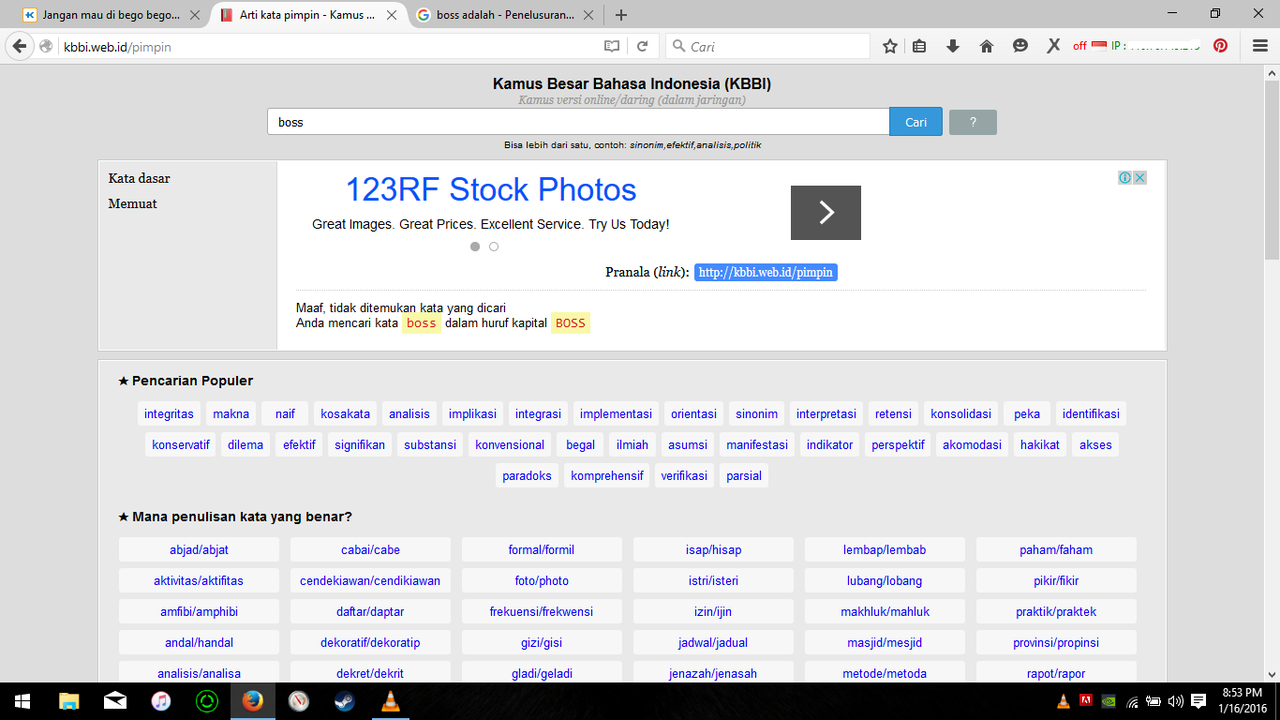Screen dimensions: 1280x720
Task: Click the gray '?' help button
Action: 973,122
